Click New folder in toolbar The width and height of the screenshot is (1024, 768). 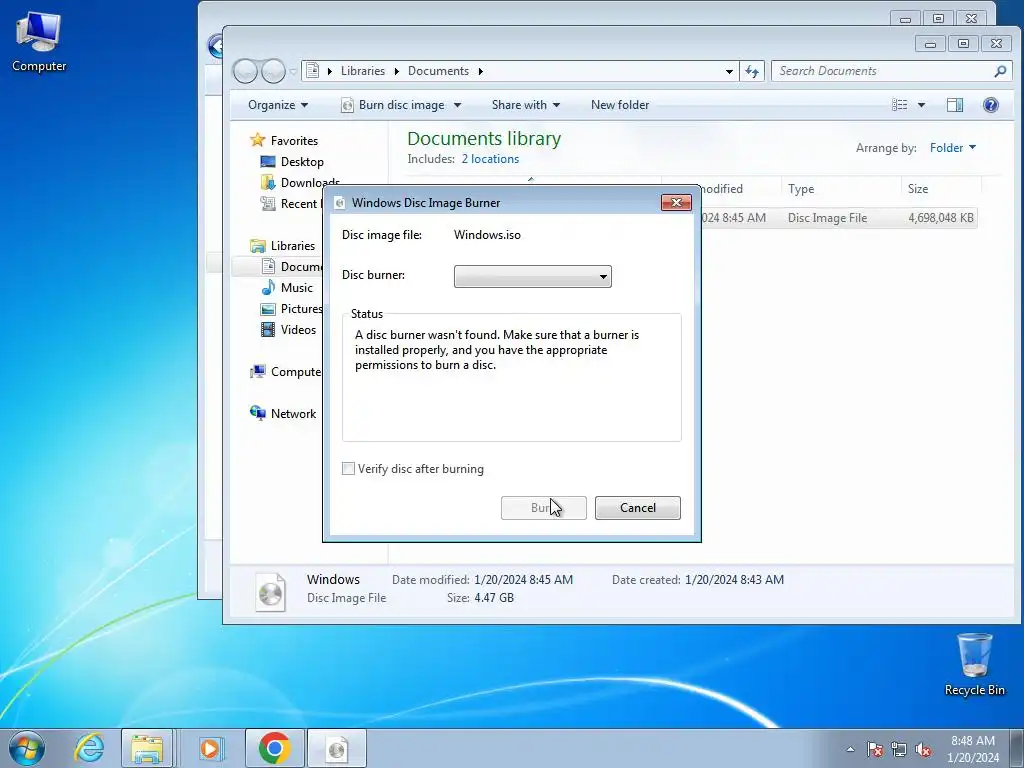620,104
